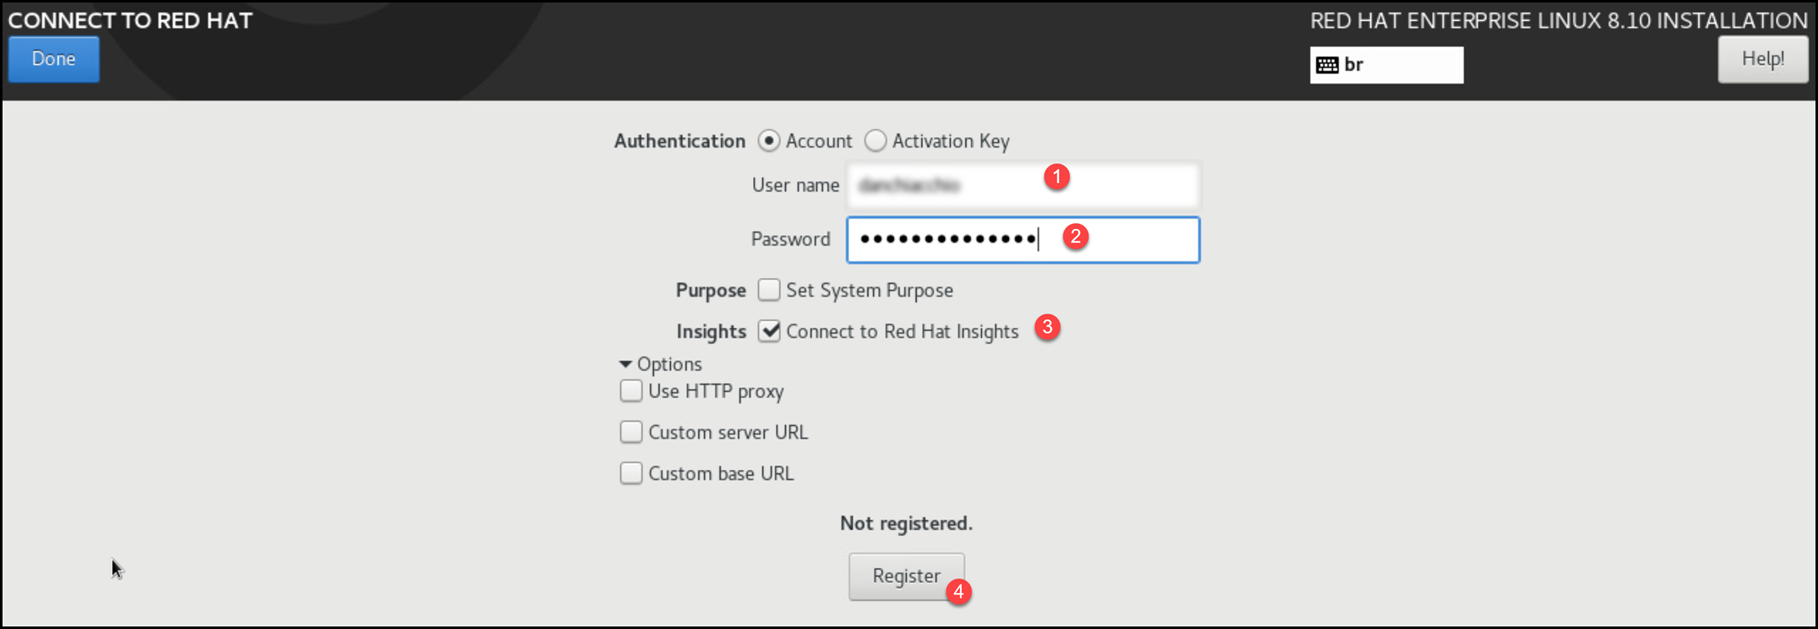The height and width of the screenshot is (629, 1818).
Task: Tick the Custom server URL checkbox
Action: 631,432
